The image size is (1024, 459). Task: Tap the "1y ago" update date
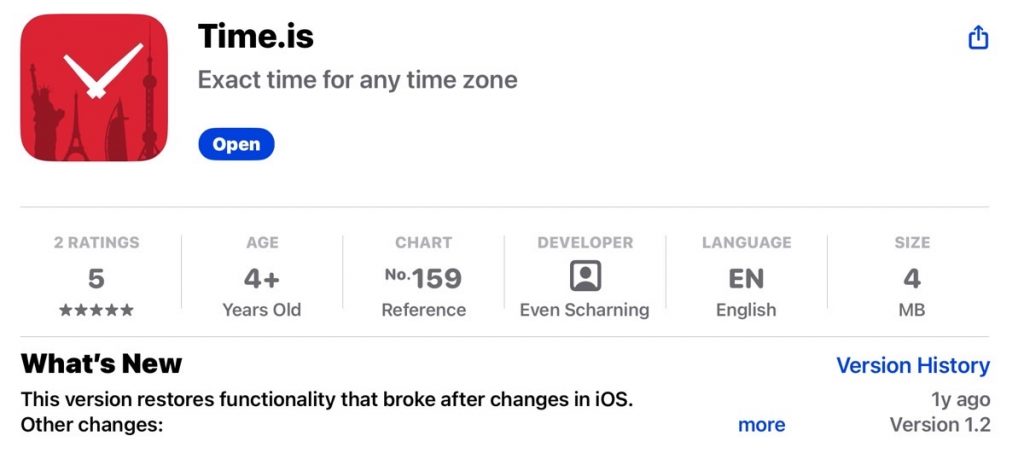pos(960,399)
